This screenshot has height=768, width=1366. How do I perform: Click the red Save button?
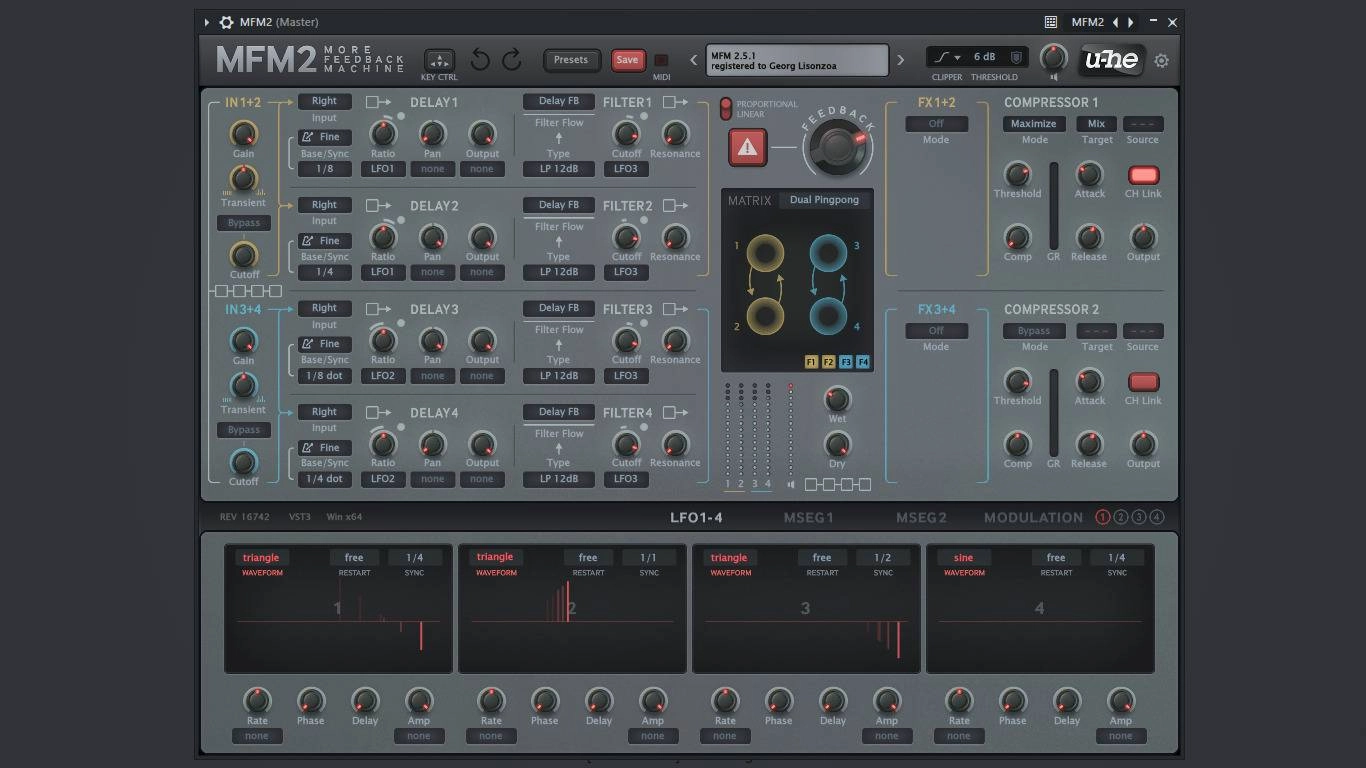pyautogui.click(x=628, y=60)
